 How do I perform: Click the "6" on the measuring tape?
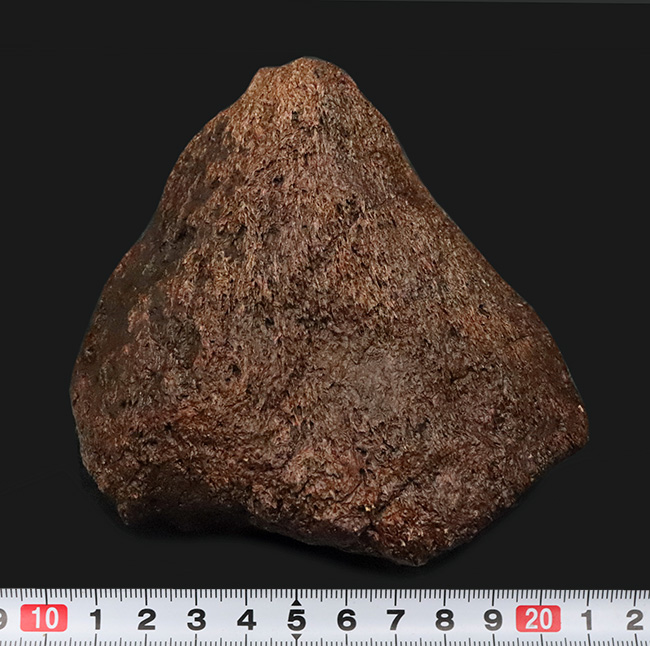pyautogui.click(x=347, y=619)
